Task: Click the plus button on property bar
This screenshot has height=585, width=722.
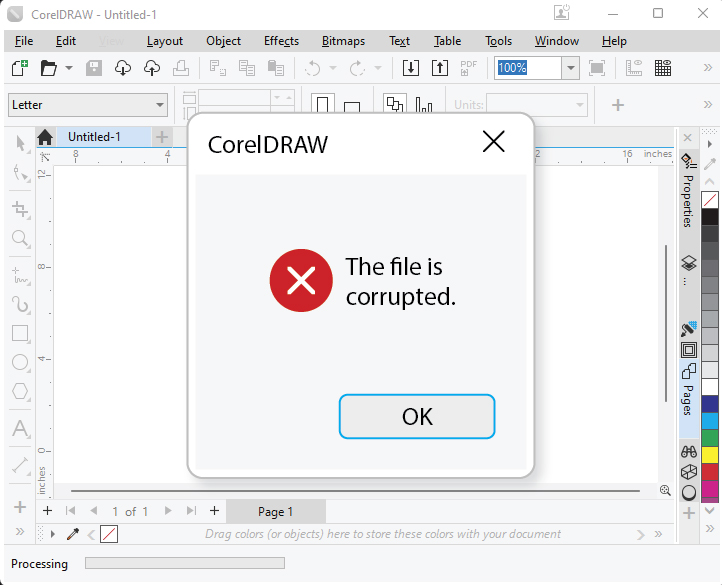Action: coord(617,105)
